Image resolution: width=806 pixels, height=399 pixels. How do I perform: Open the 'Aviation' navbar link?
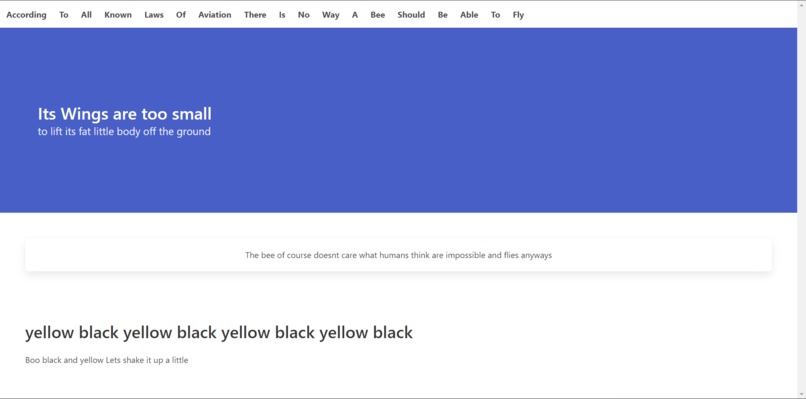[x=215, y=15]
